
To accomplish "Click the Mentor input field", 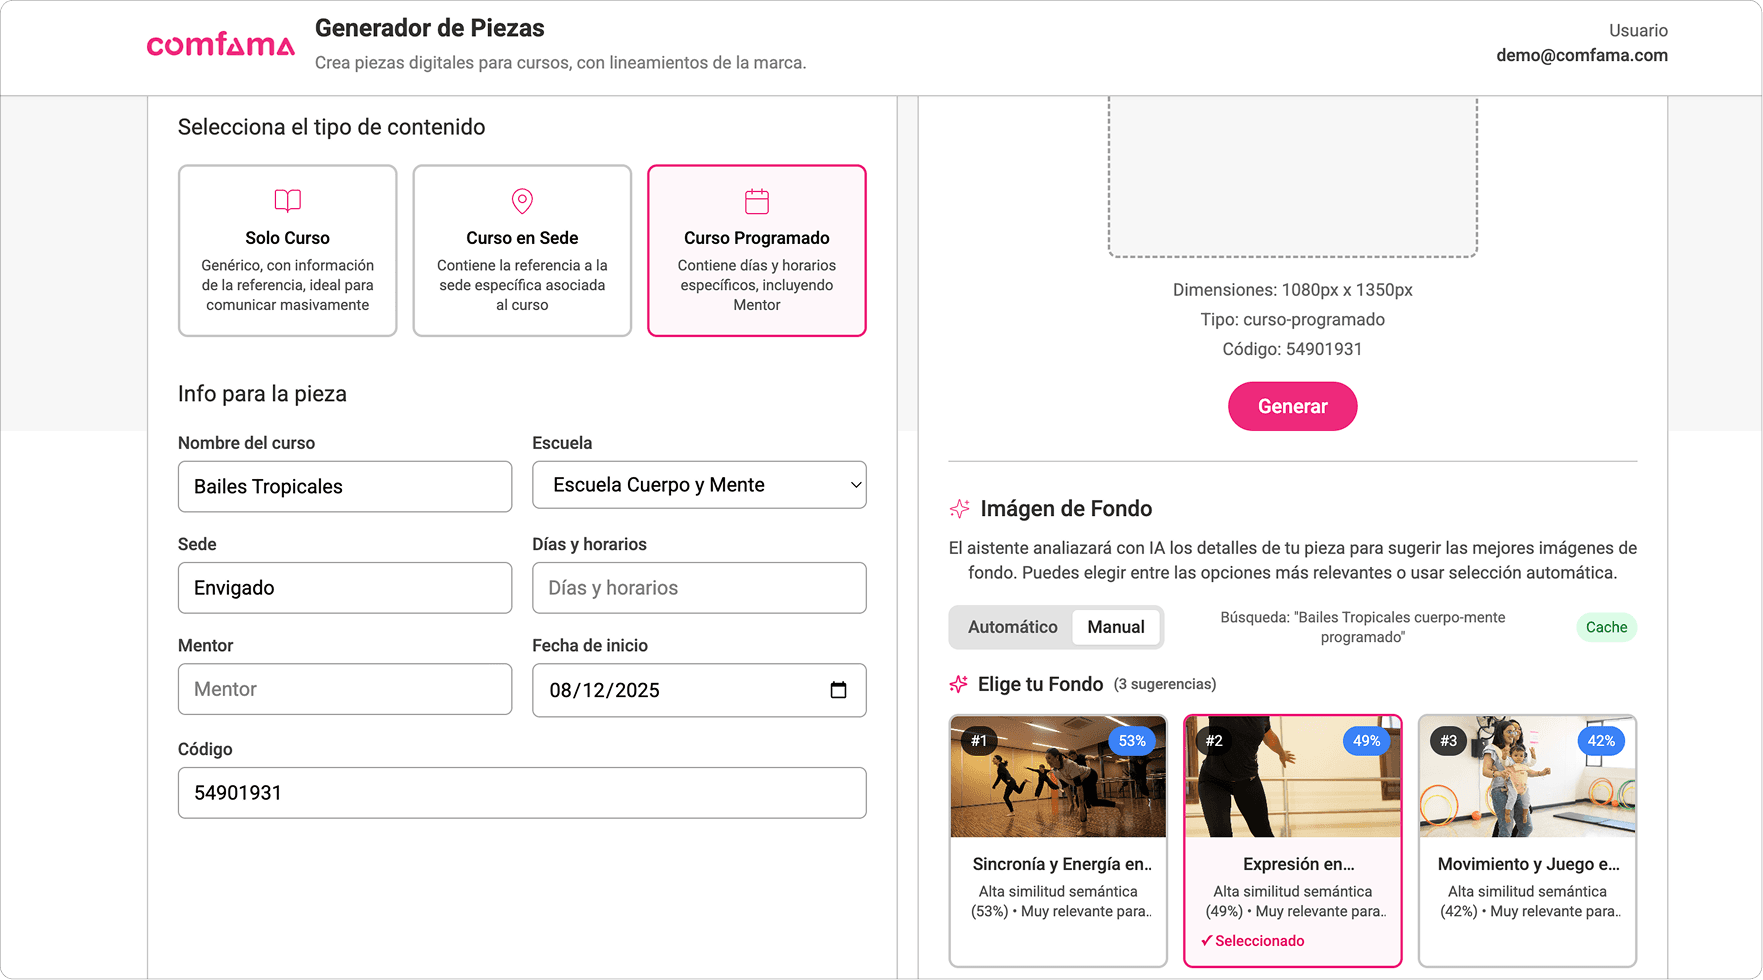I will pos(345,689).
